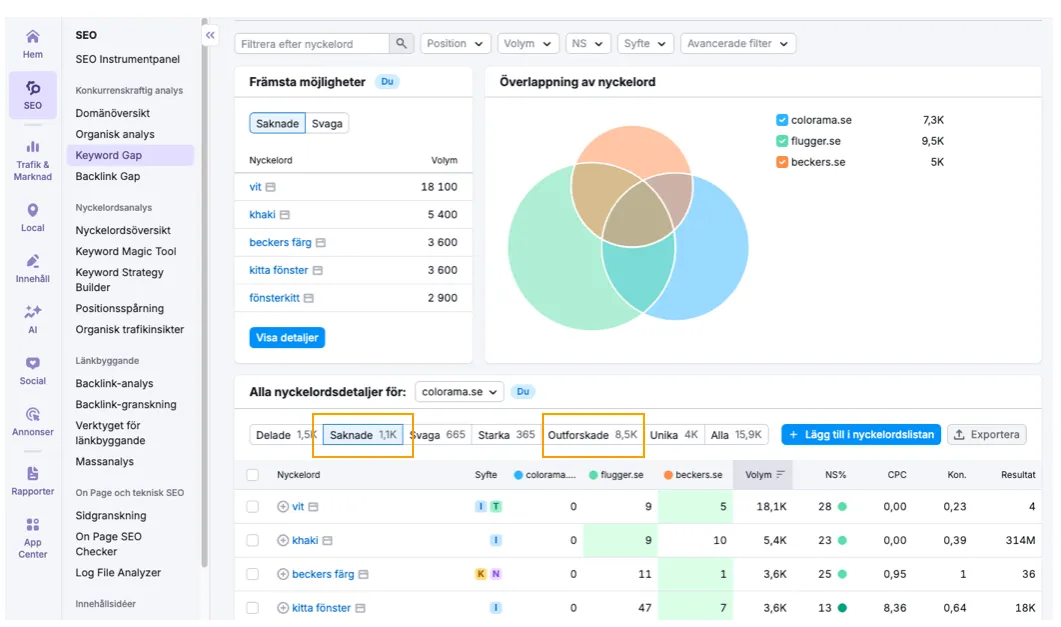Open the AI sparkle icon
The image size is (1061, 627).
click(32, 312)
